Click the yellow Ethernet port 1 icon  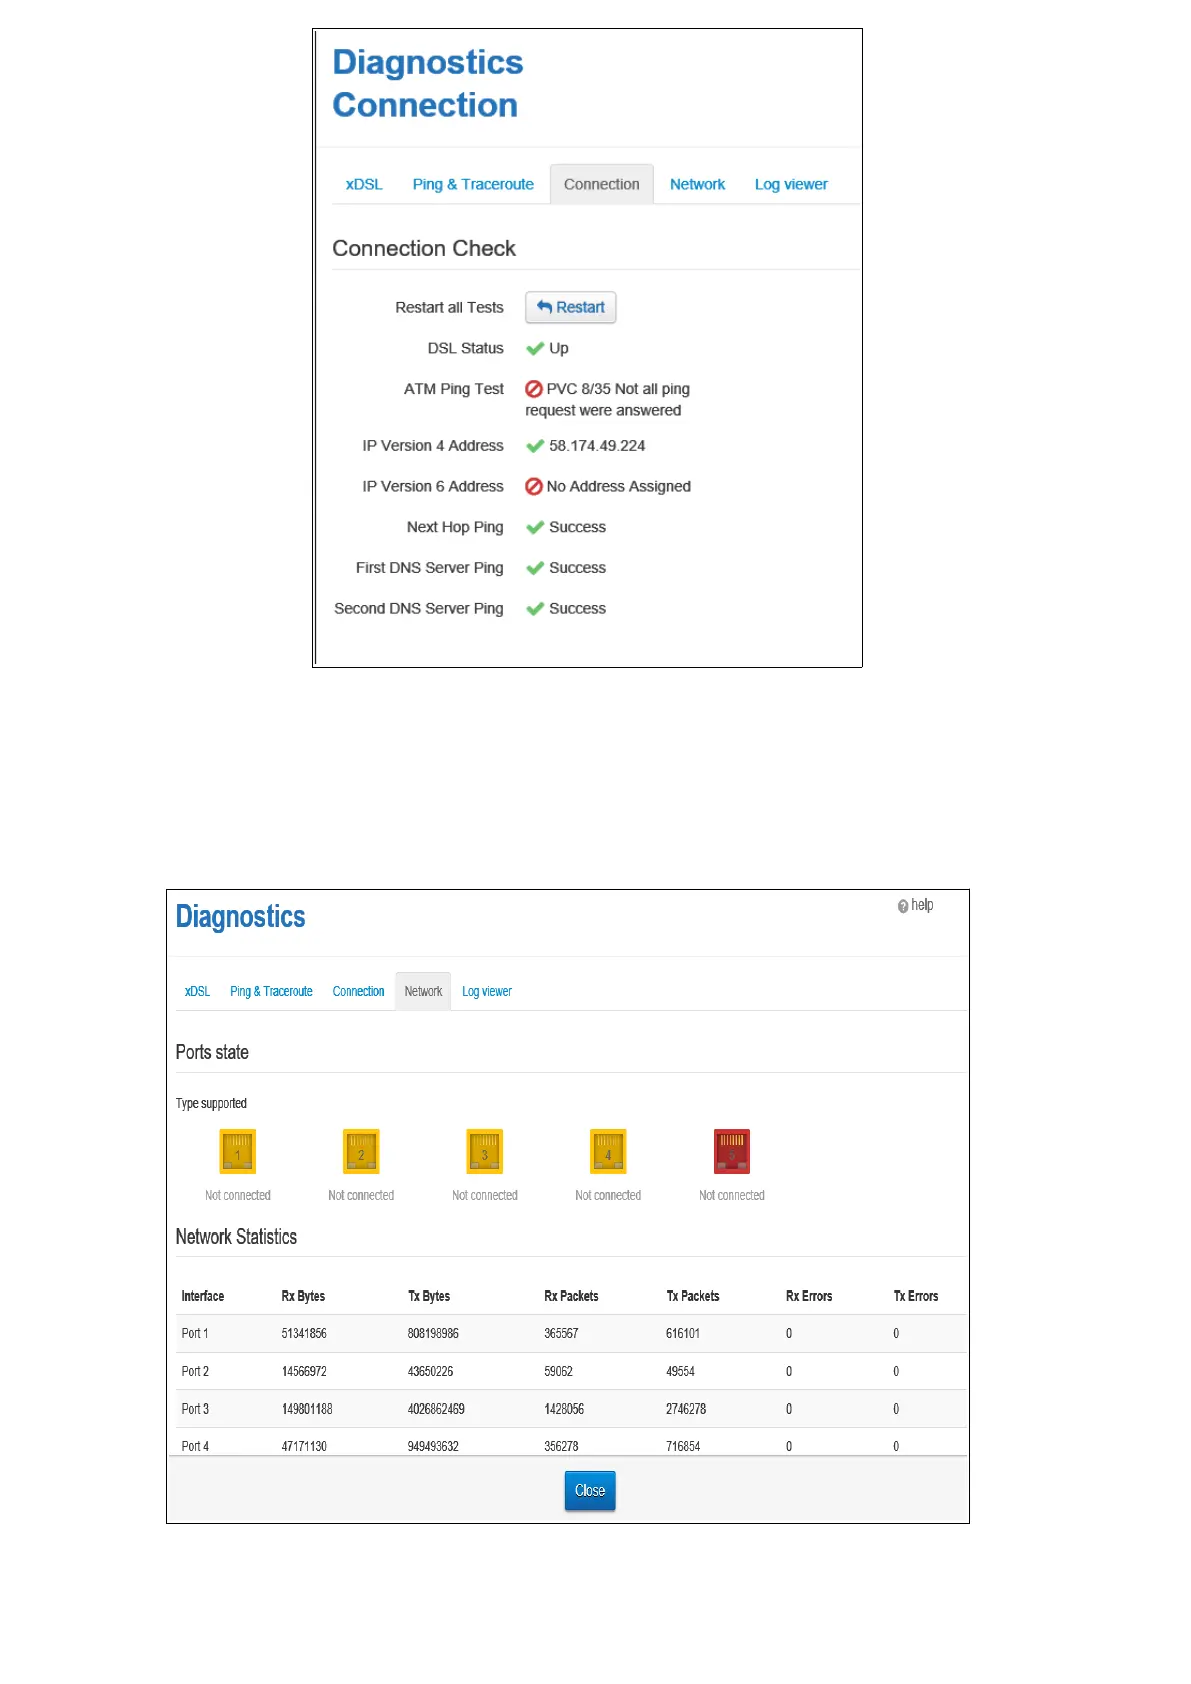(x=238, y=1151)
